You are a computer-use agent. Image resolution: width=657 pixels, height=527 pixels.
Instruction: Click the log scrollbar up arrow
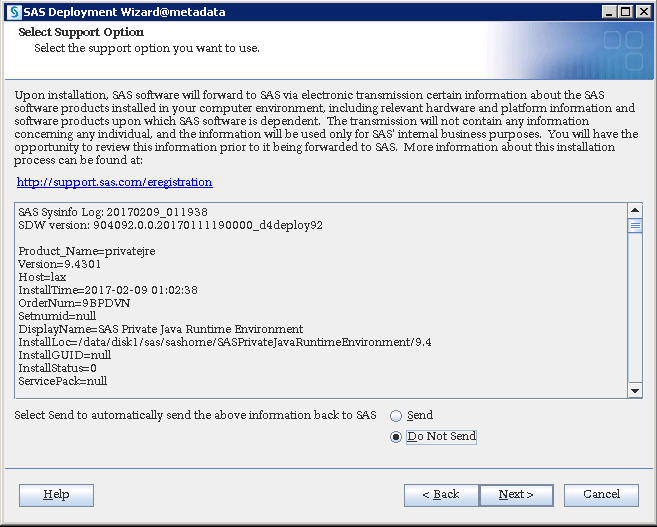[x=635, y=210]
